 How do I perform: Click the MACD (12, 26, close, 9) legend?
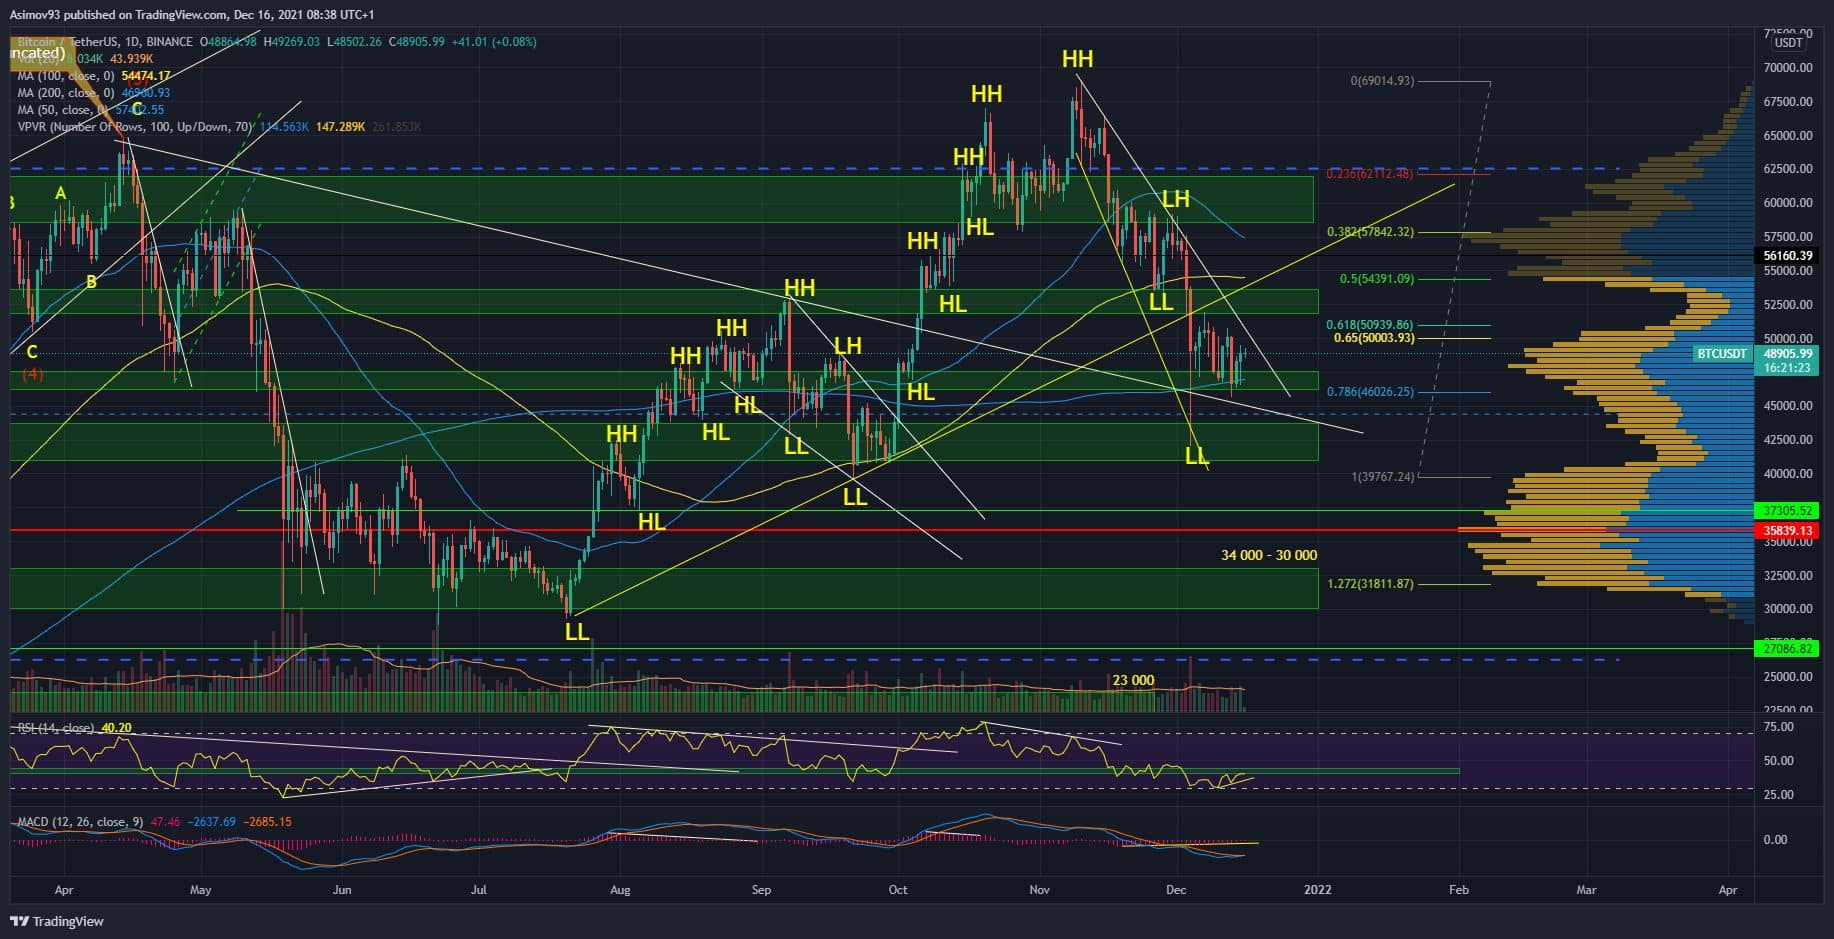[x=80, y=822]
